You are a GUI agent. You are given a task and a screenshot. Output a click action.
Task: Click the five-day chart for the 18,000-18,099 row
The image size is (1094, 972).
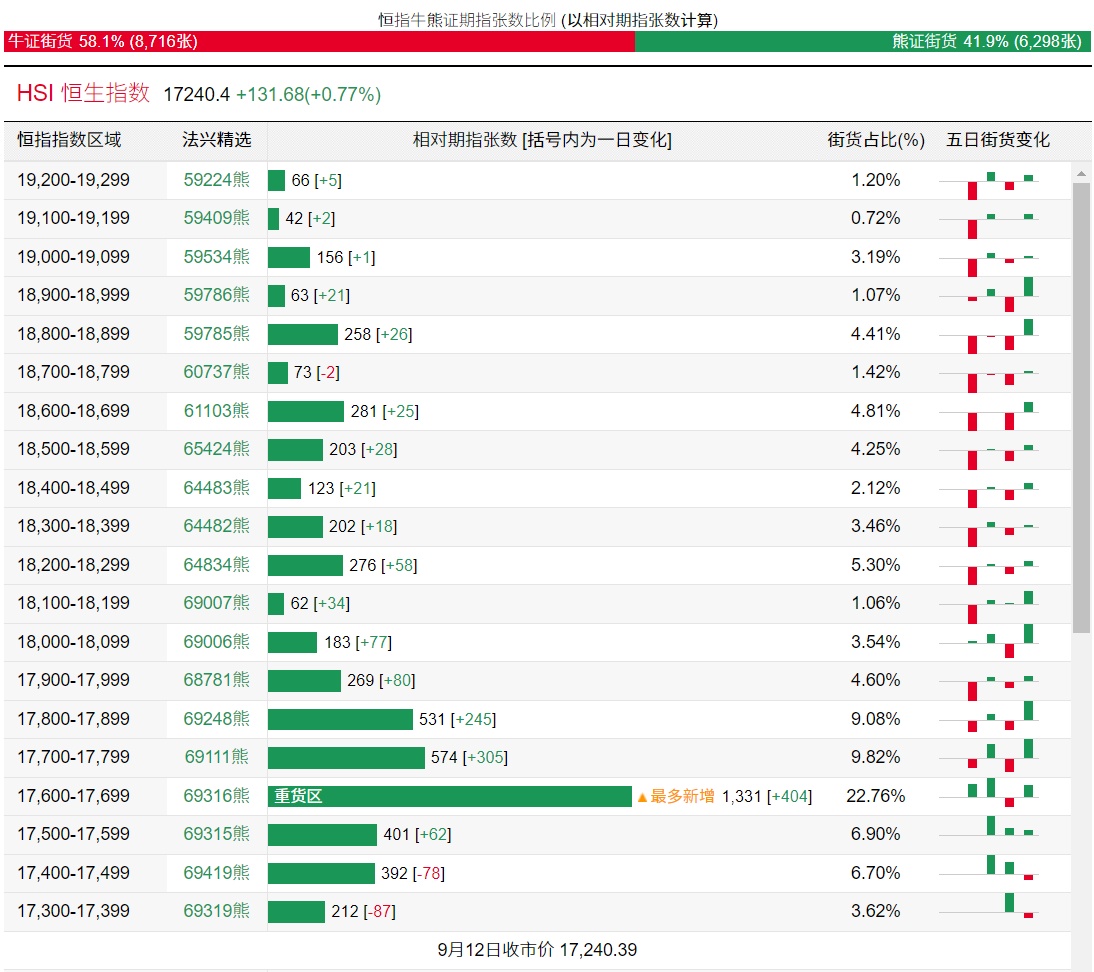pyautogui.click(x=1000, y=642)
